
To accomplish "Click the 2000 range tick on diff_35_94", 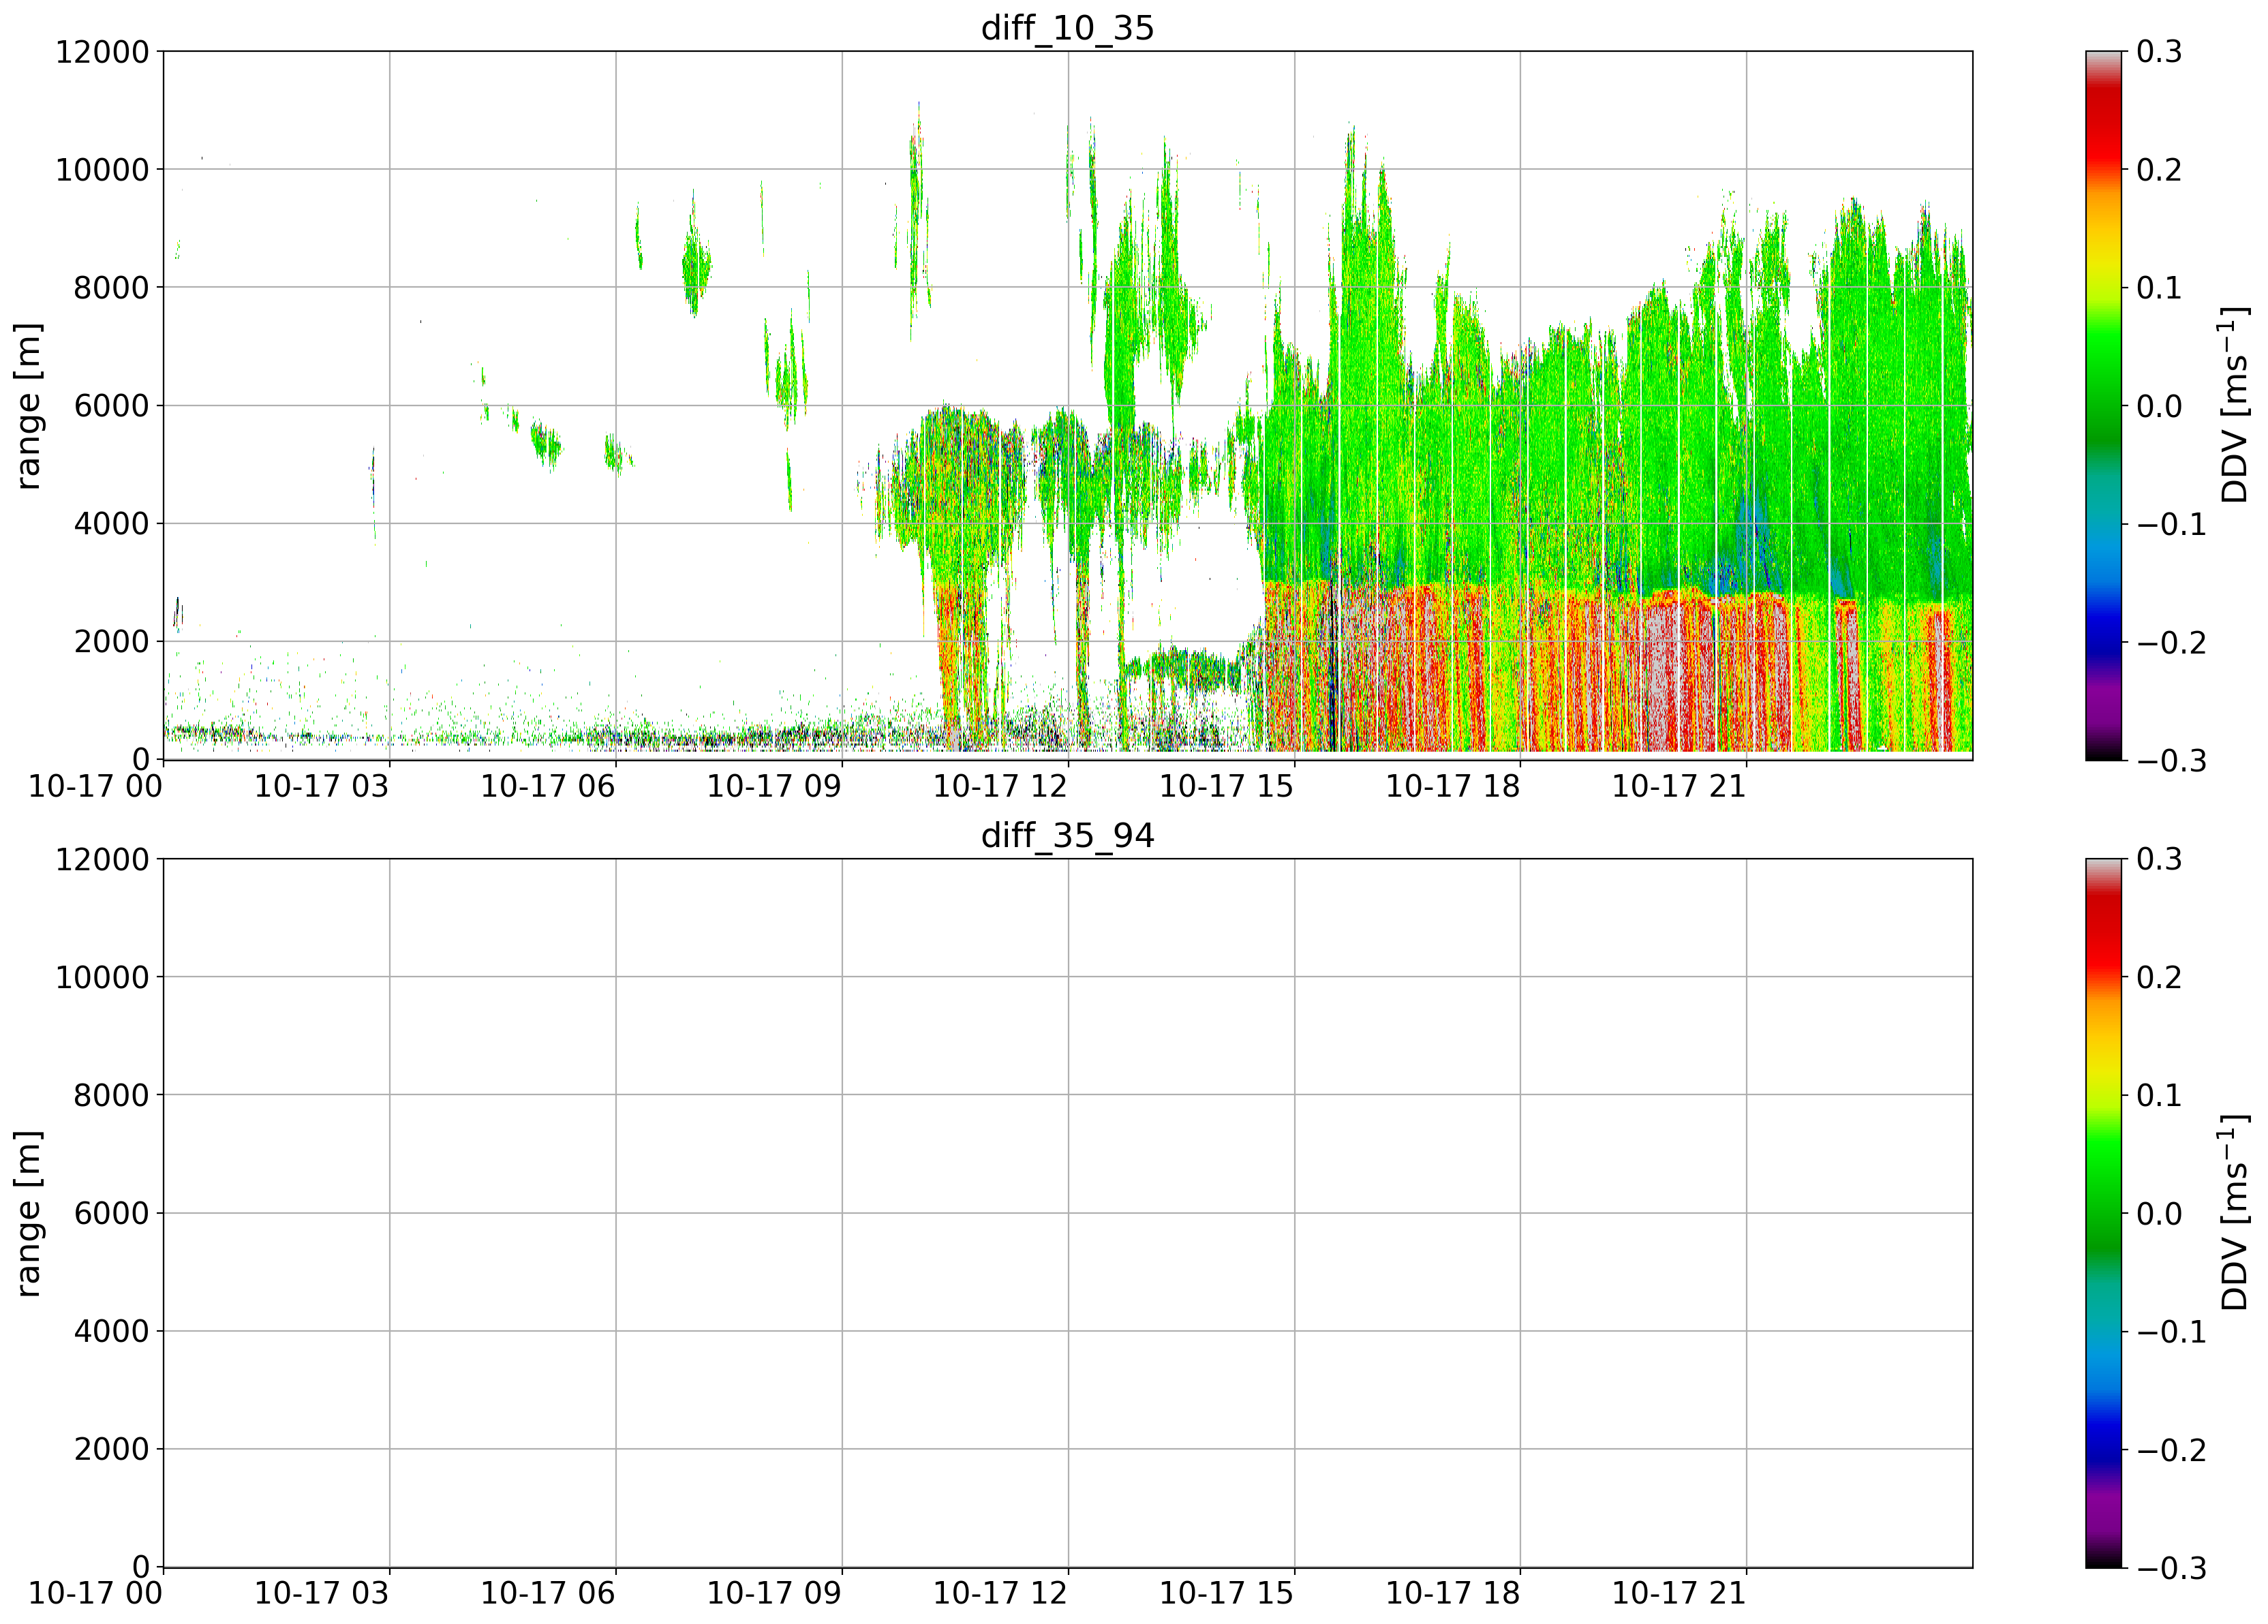I will point(112,1450).
